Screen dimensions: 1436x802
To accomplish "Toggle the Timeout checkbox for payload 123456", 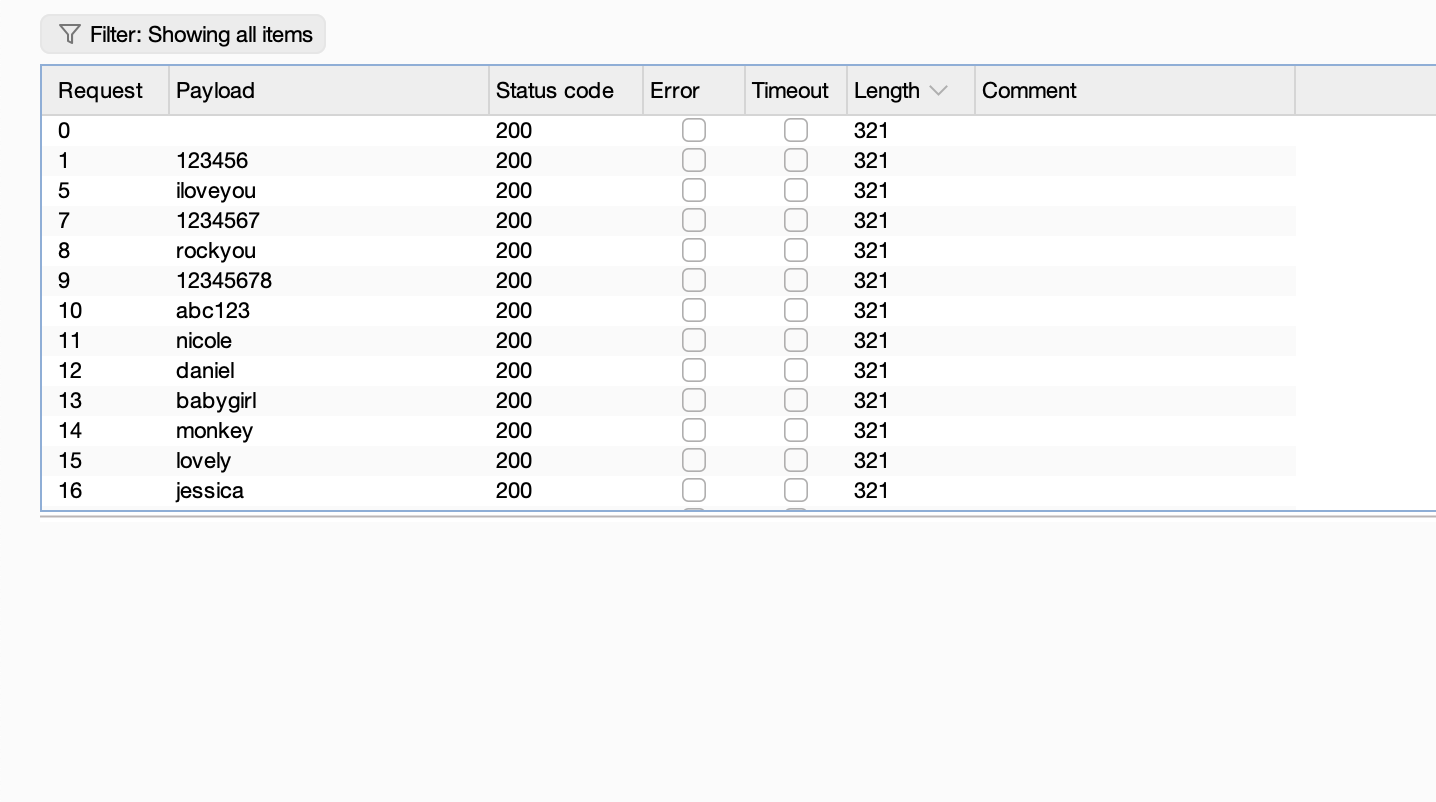I will [796, 160].
